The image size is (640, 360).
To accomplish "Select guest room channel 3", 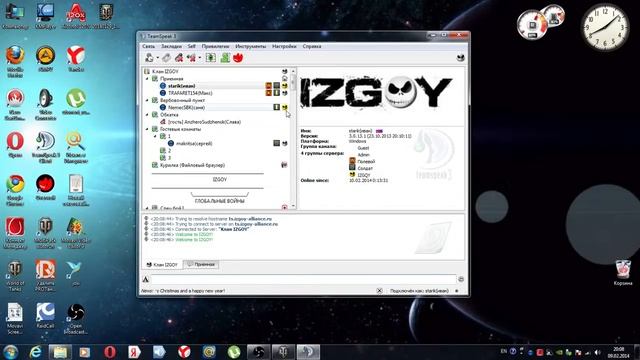I will [169, 158].
